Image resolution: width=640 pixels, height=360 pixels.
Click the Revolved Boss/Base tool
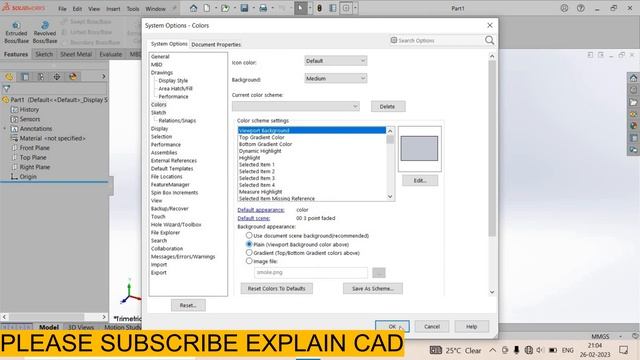click(45, 33)
